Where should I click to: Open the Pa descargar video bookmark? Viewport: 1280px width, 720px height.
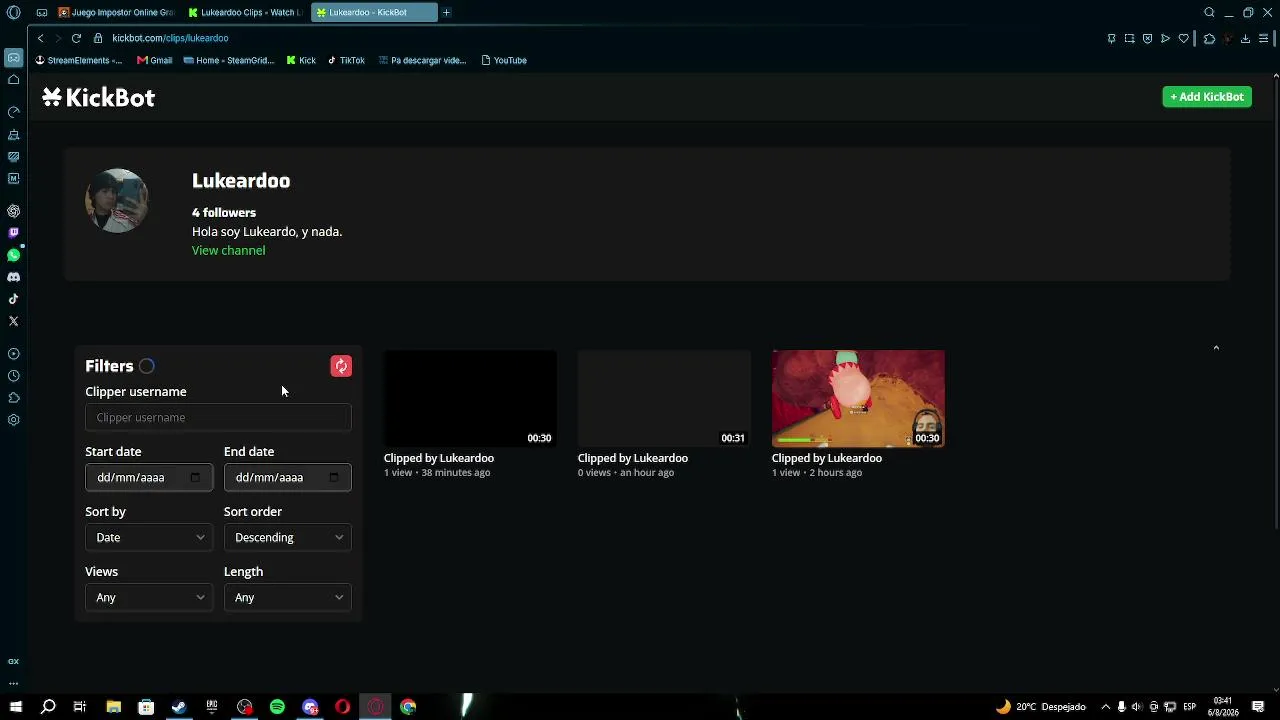[422, 60]
